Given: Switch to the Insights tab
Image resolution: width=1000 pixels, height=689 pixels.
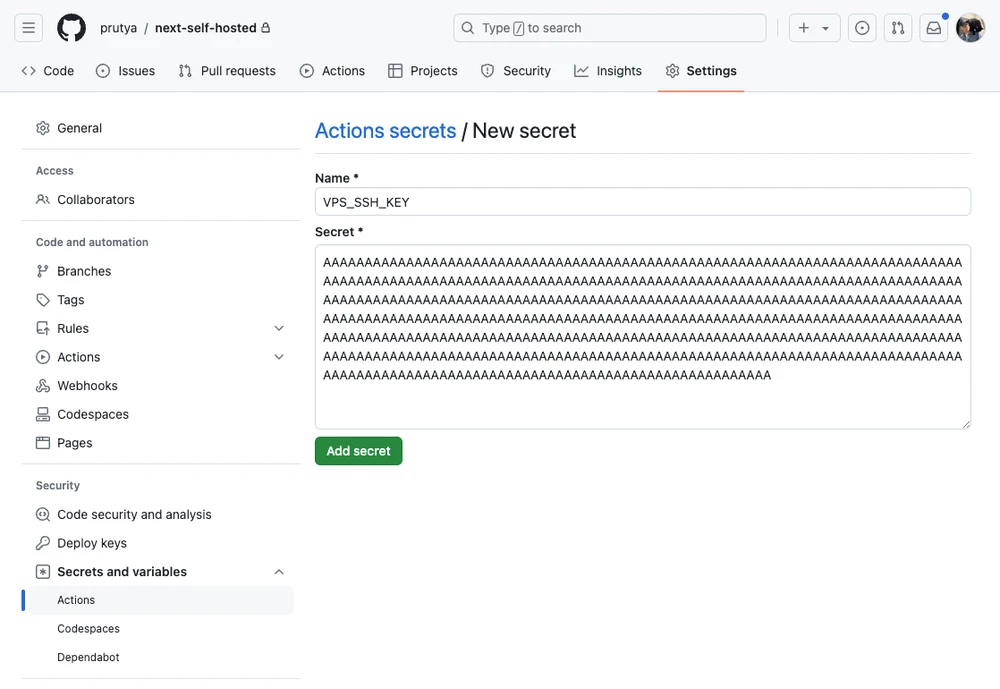Looking at the screenshot, I should pyautogui.click(x=608, y=71).
